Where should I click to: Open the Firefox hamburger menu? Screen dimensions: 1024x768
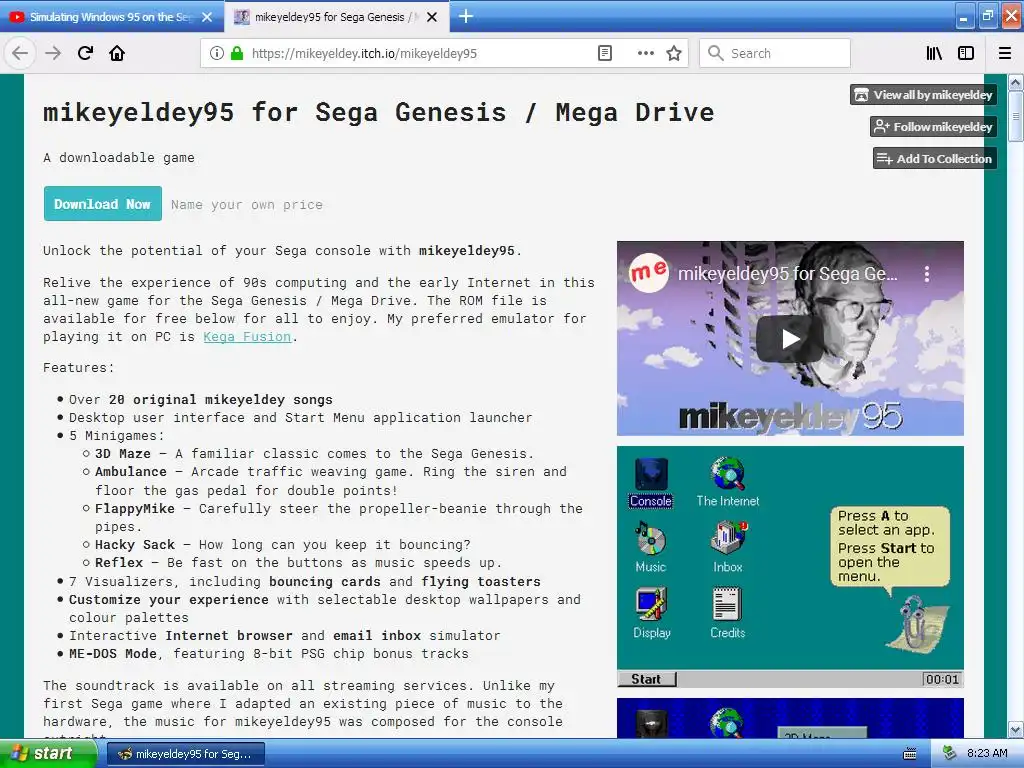pos(1005,54)
